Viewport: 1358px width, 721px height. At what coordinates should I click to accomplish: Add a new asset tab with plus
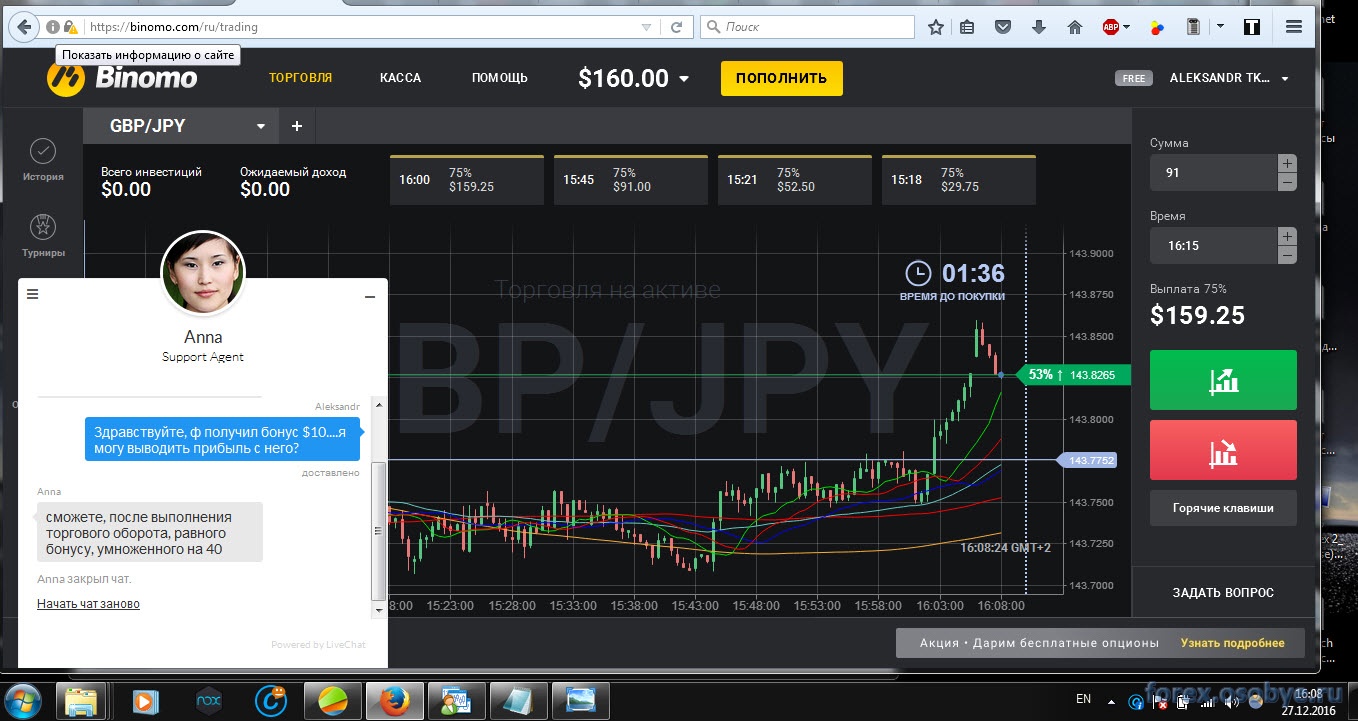[x=297, y=126]
